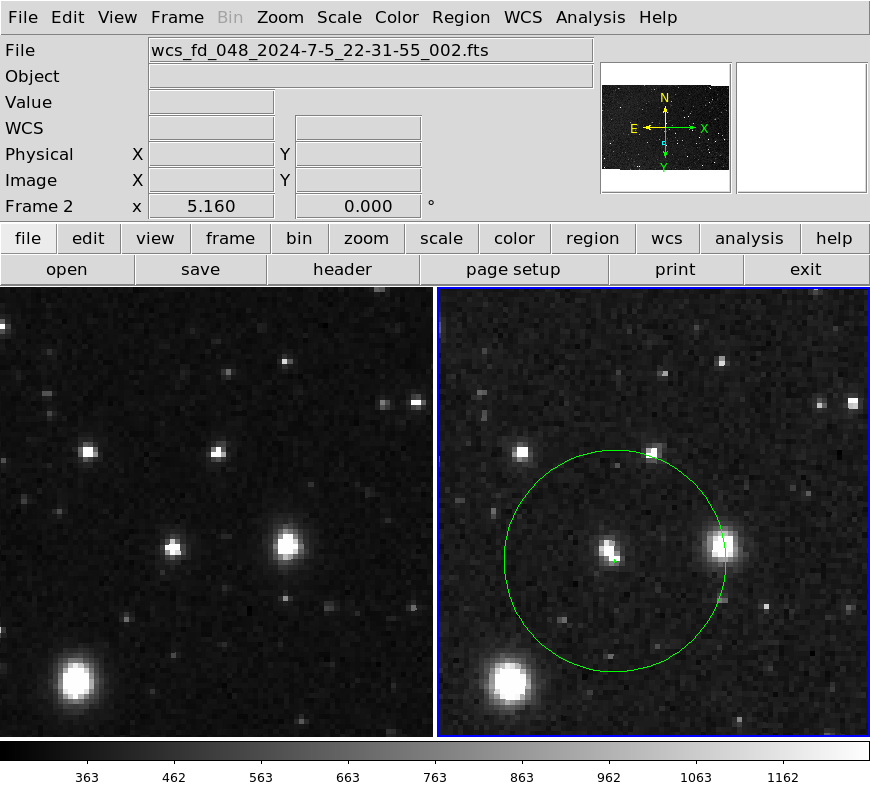Click the Value field
Viewport: 870px width, 785px height.
[211, 103]
